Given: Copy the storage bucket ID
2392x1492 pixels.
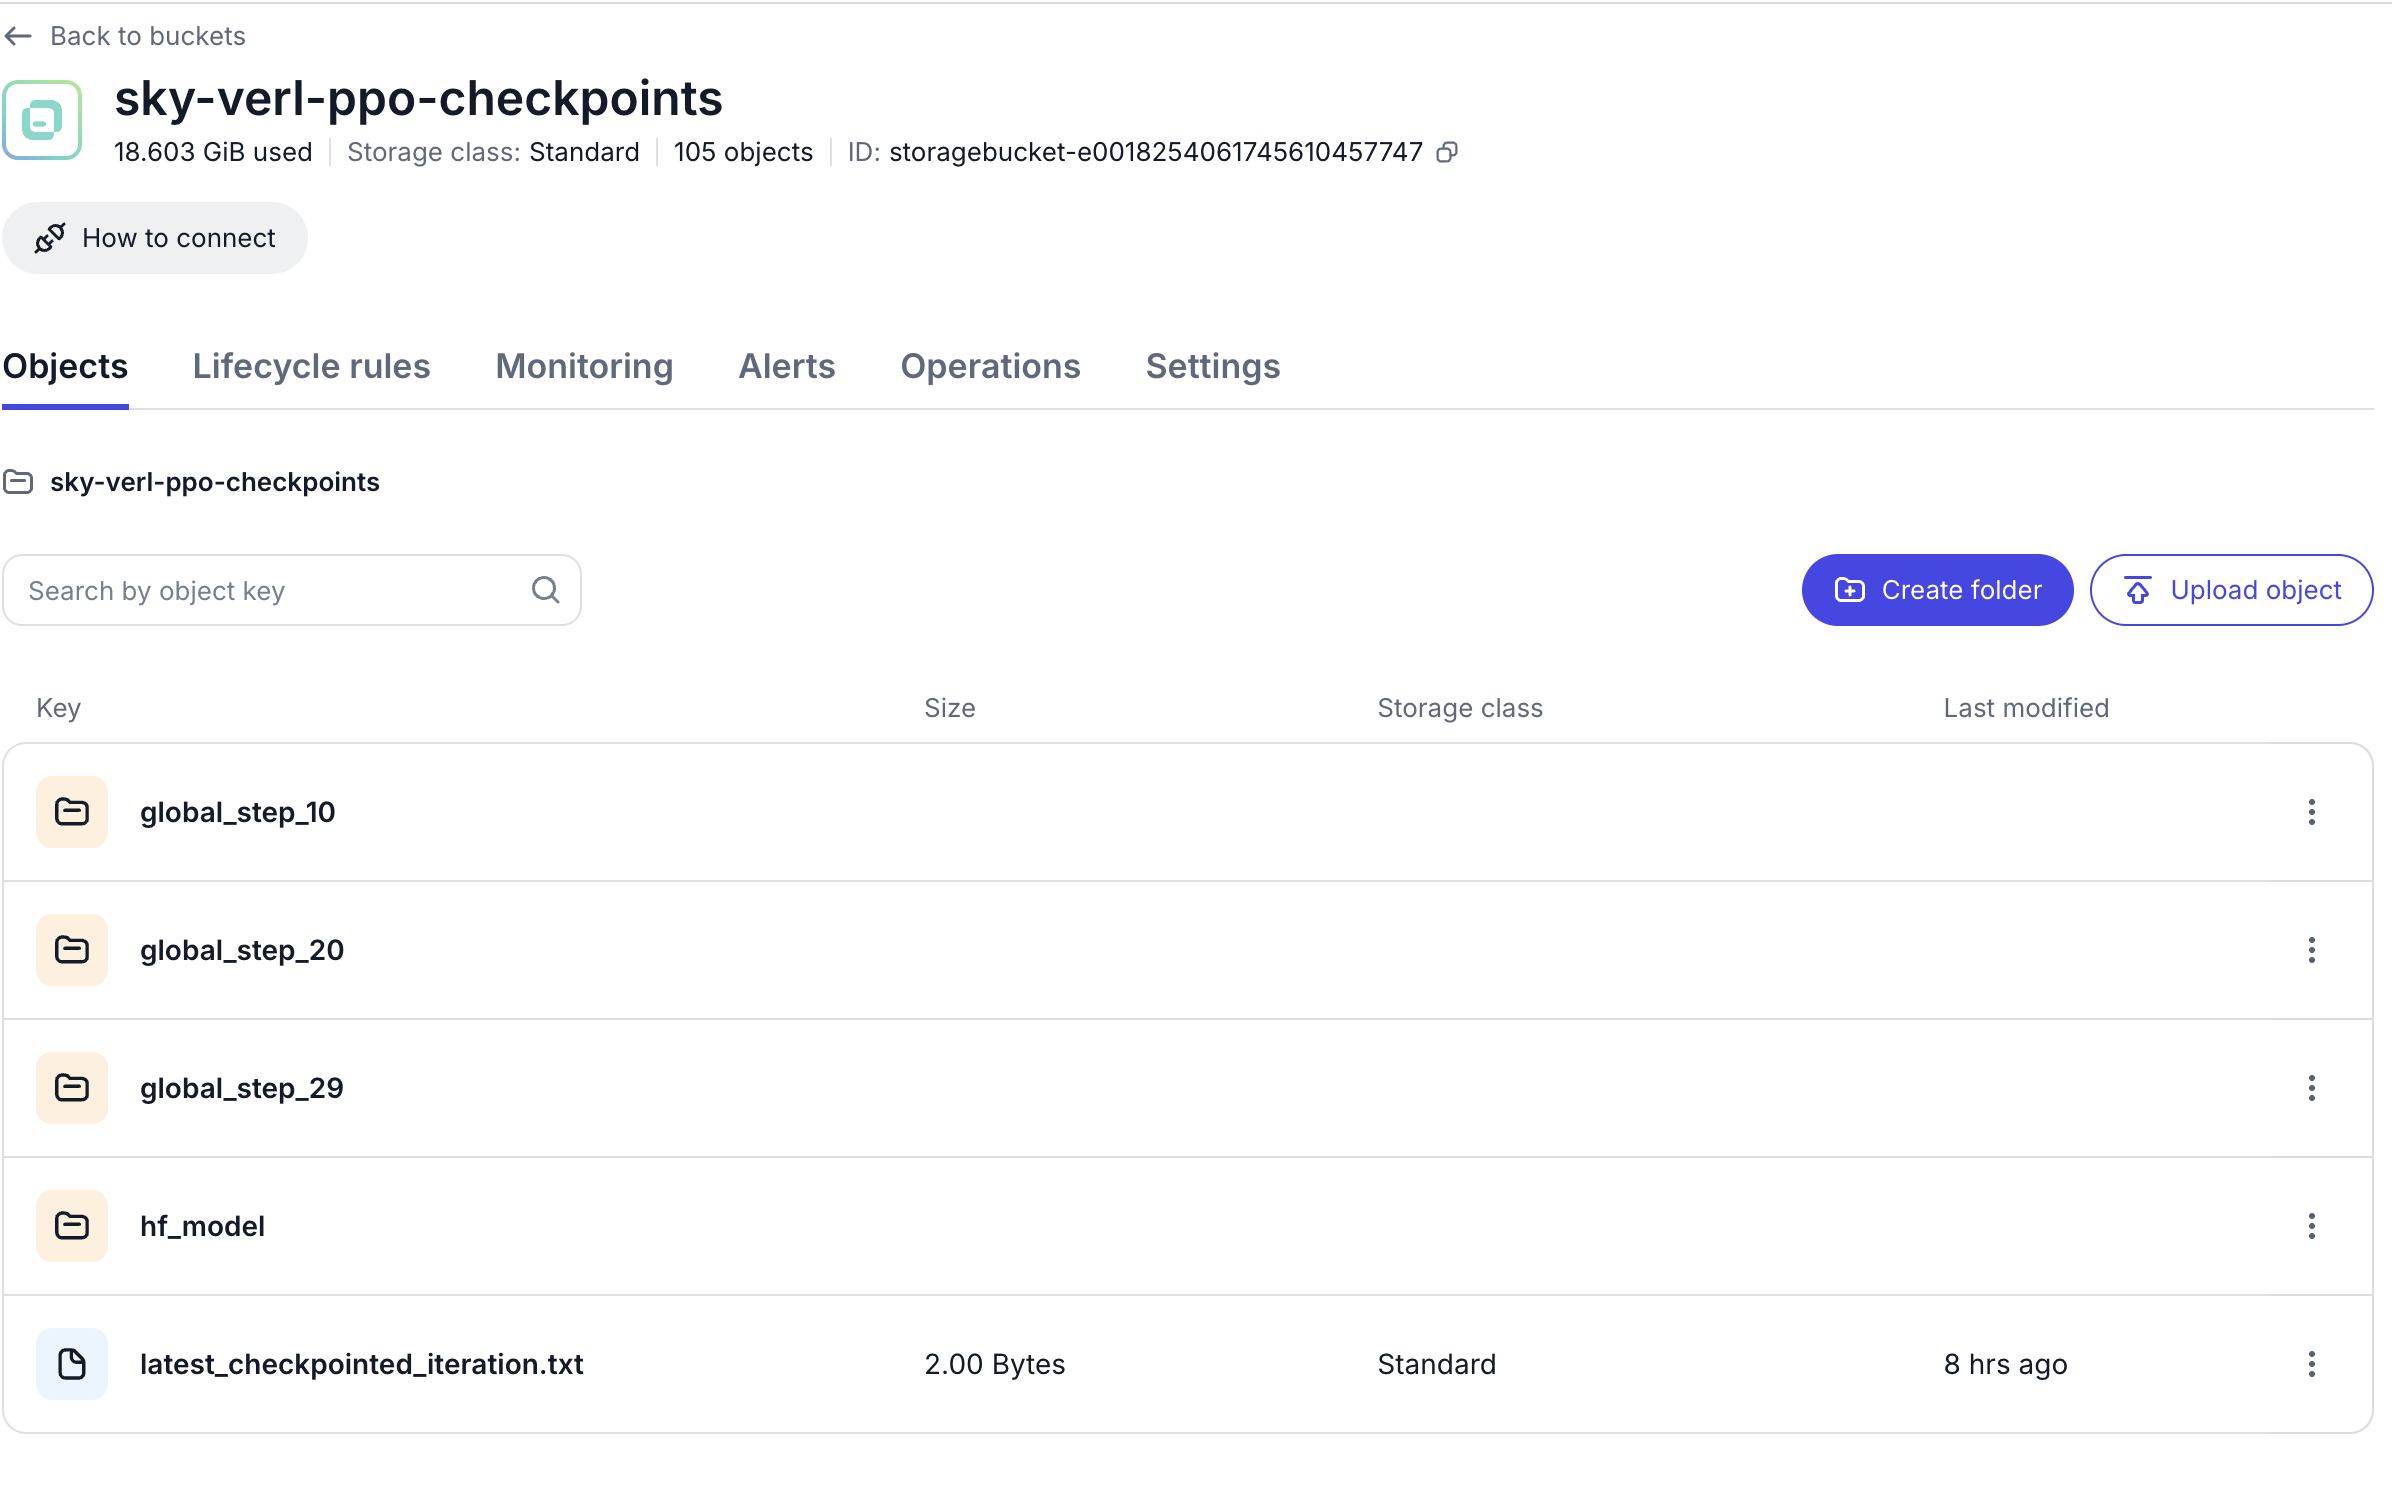Looking at the screenshot, I should pyautogui.click(x=1446, y=152).
